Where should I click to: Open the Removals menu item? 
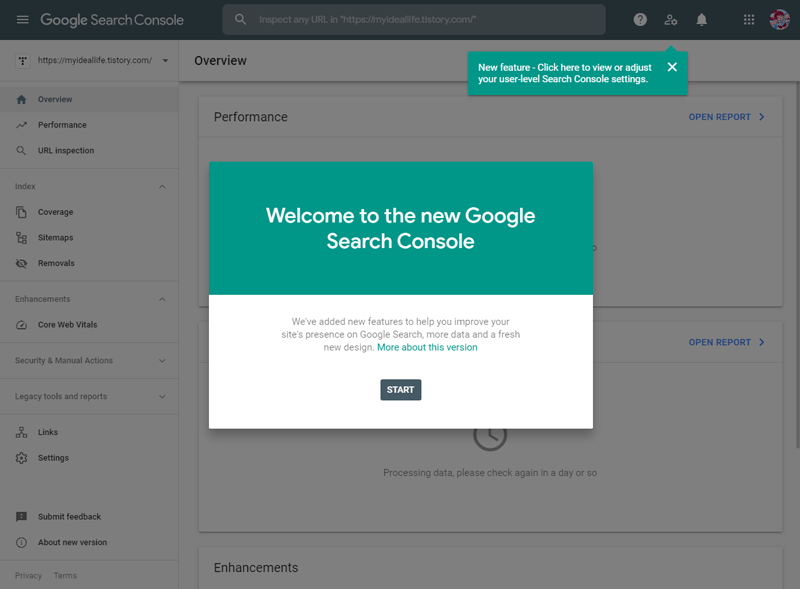pyautogui.click(x=89, y=263)
